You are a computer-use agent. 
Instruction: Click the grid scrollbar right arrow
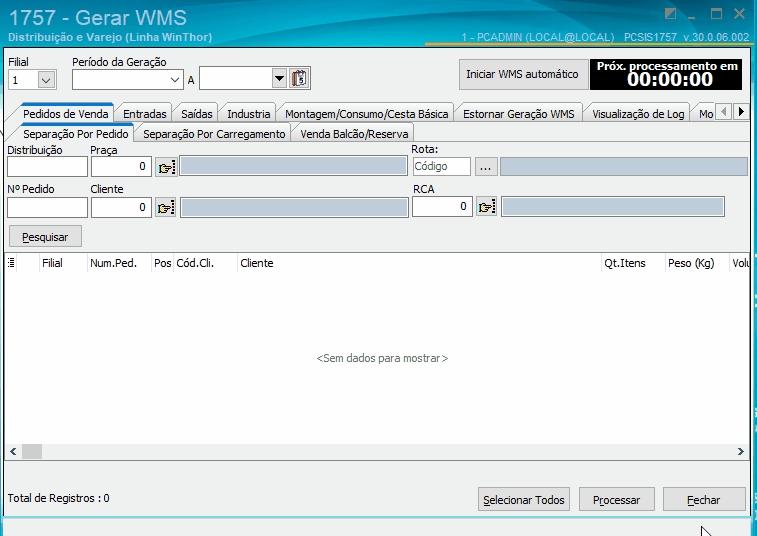coord(740,451)
